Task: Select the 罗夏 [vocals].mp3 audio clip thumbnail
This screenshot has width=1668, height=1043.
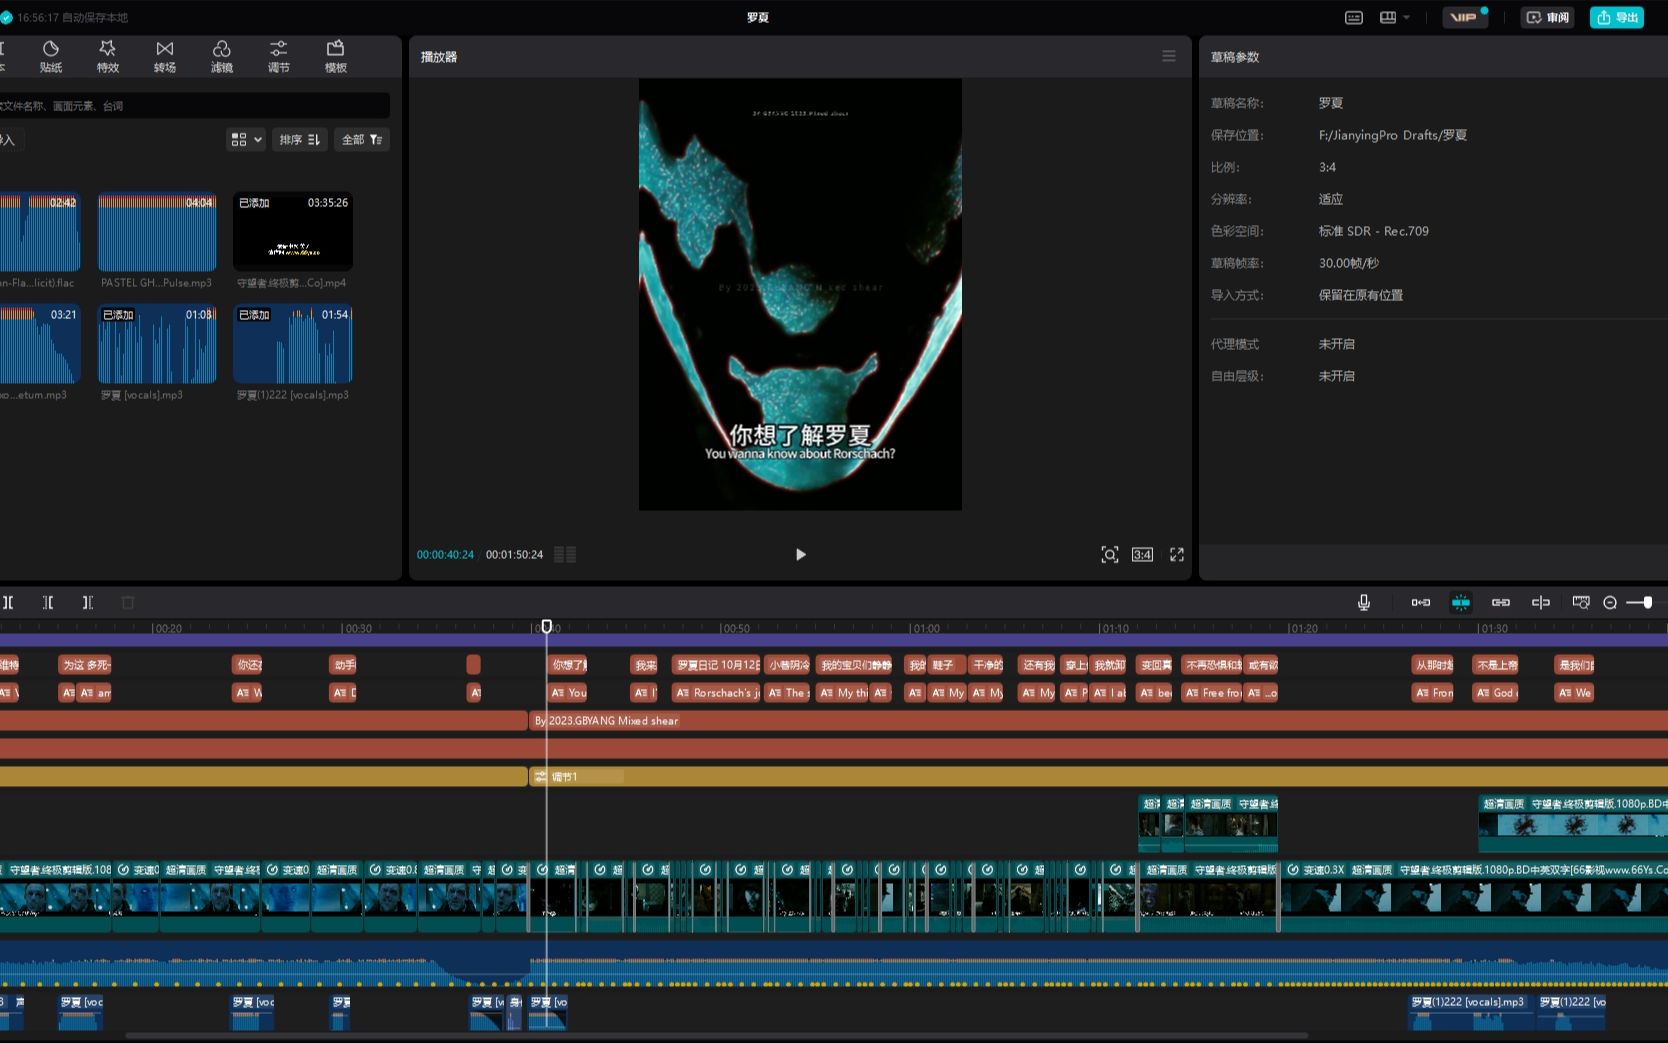Action: coord(157,343)
